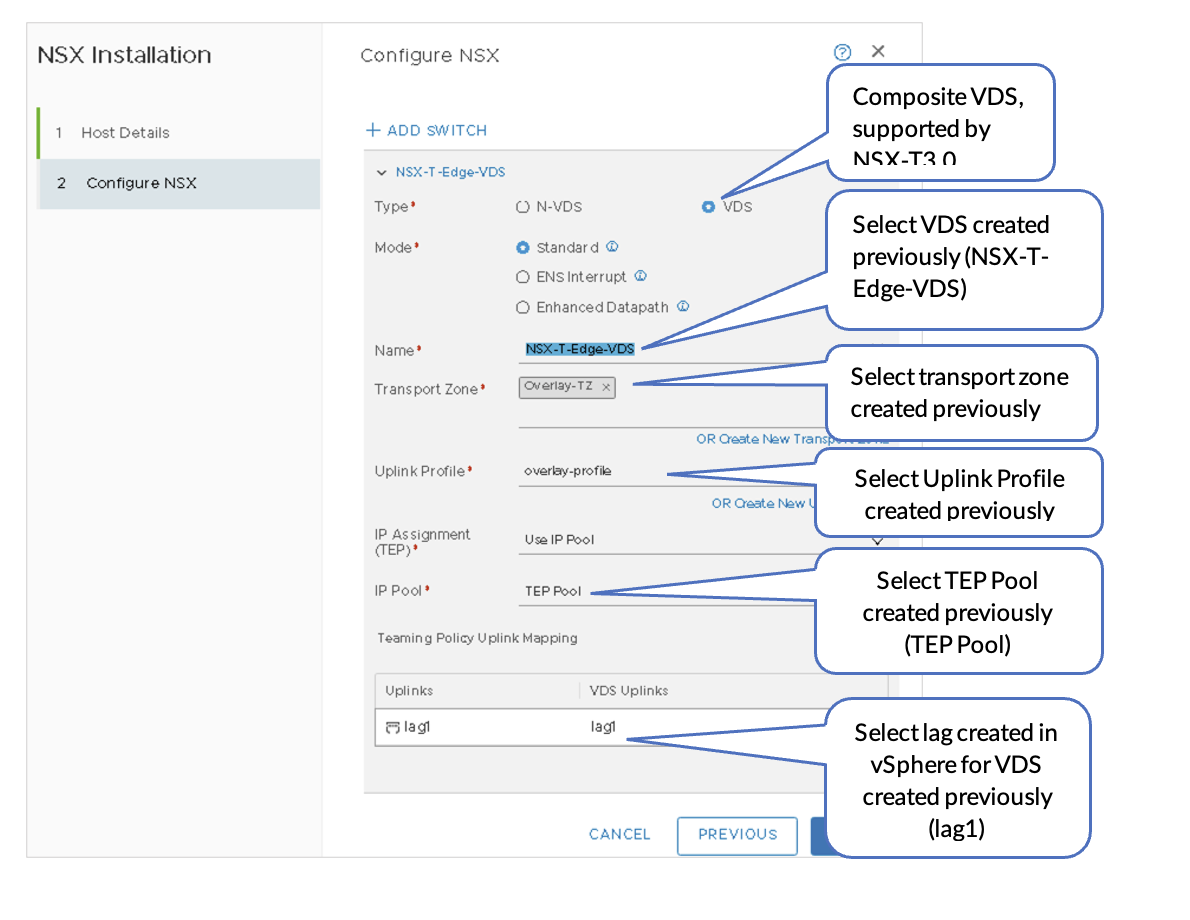
Task: Select the VDS type radio button
Action: coord(708,207)
